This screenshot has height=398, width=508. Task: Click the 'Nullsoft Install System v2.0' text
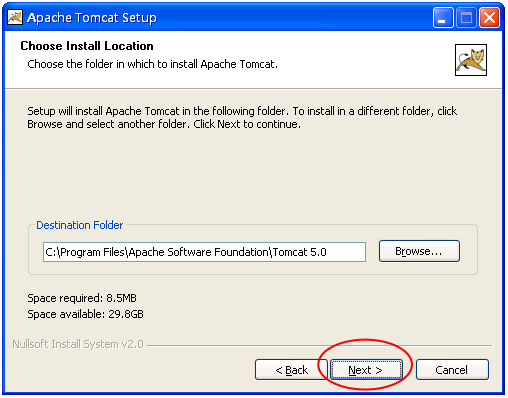(78, 344)
